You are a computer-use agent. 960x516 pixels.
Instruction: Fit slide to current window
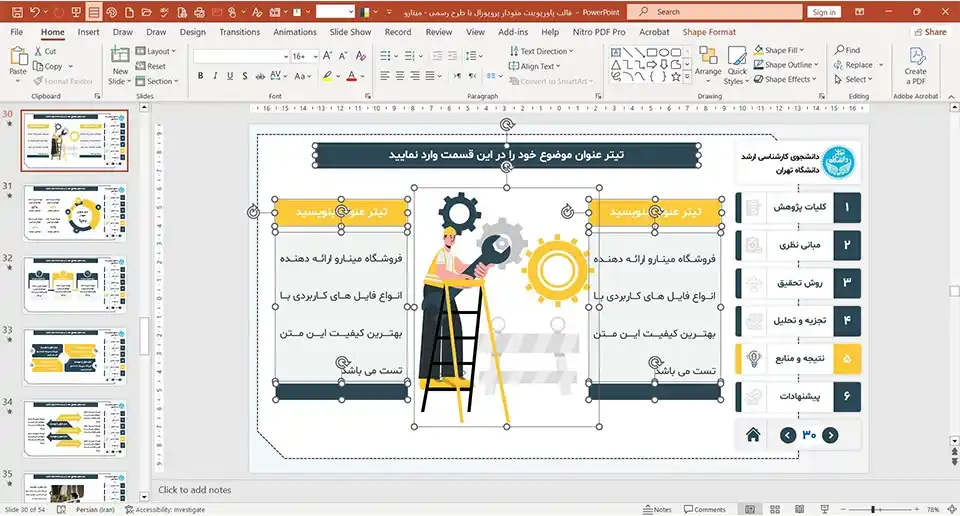click(x=951, y=509)
